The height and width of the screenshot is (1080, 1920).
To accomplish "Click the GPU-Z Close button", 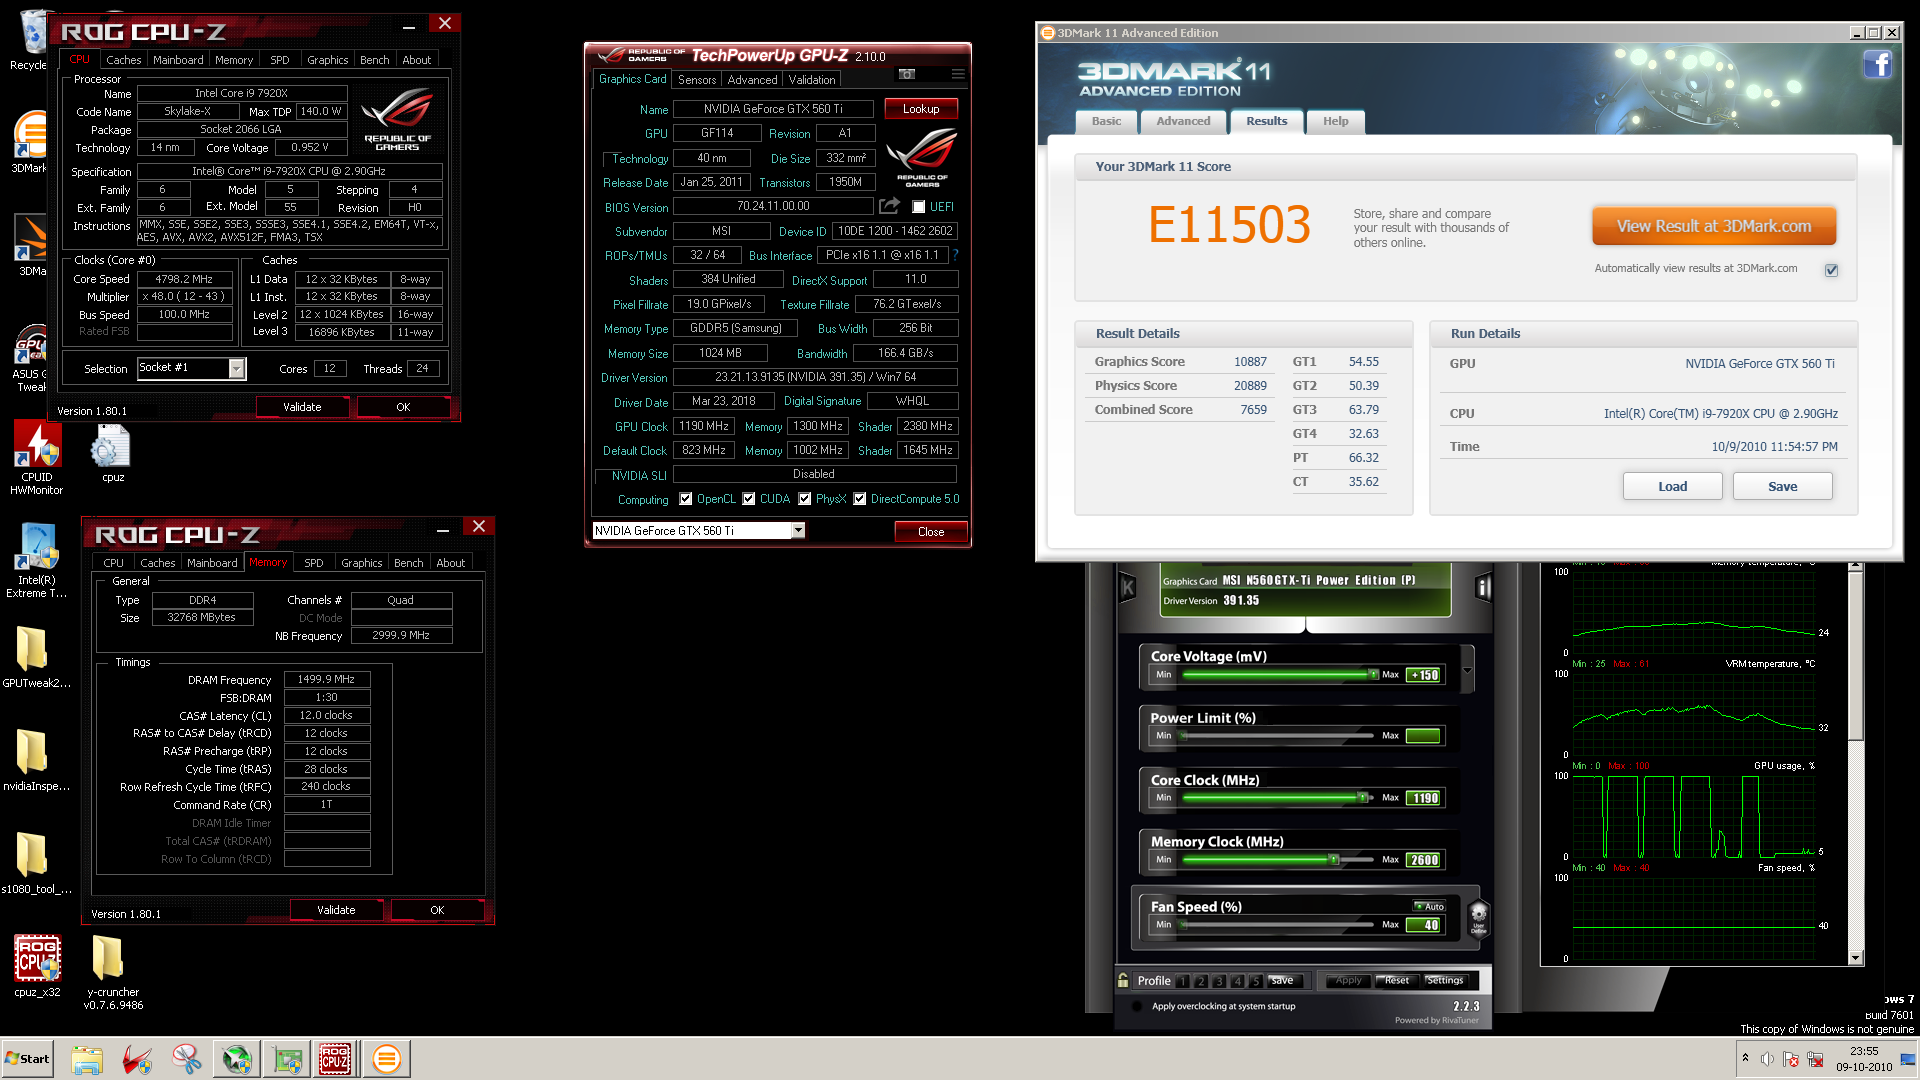I will (930, 532).
